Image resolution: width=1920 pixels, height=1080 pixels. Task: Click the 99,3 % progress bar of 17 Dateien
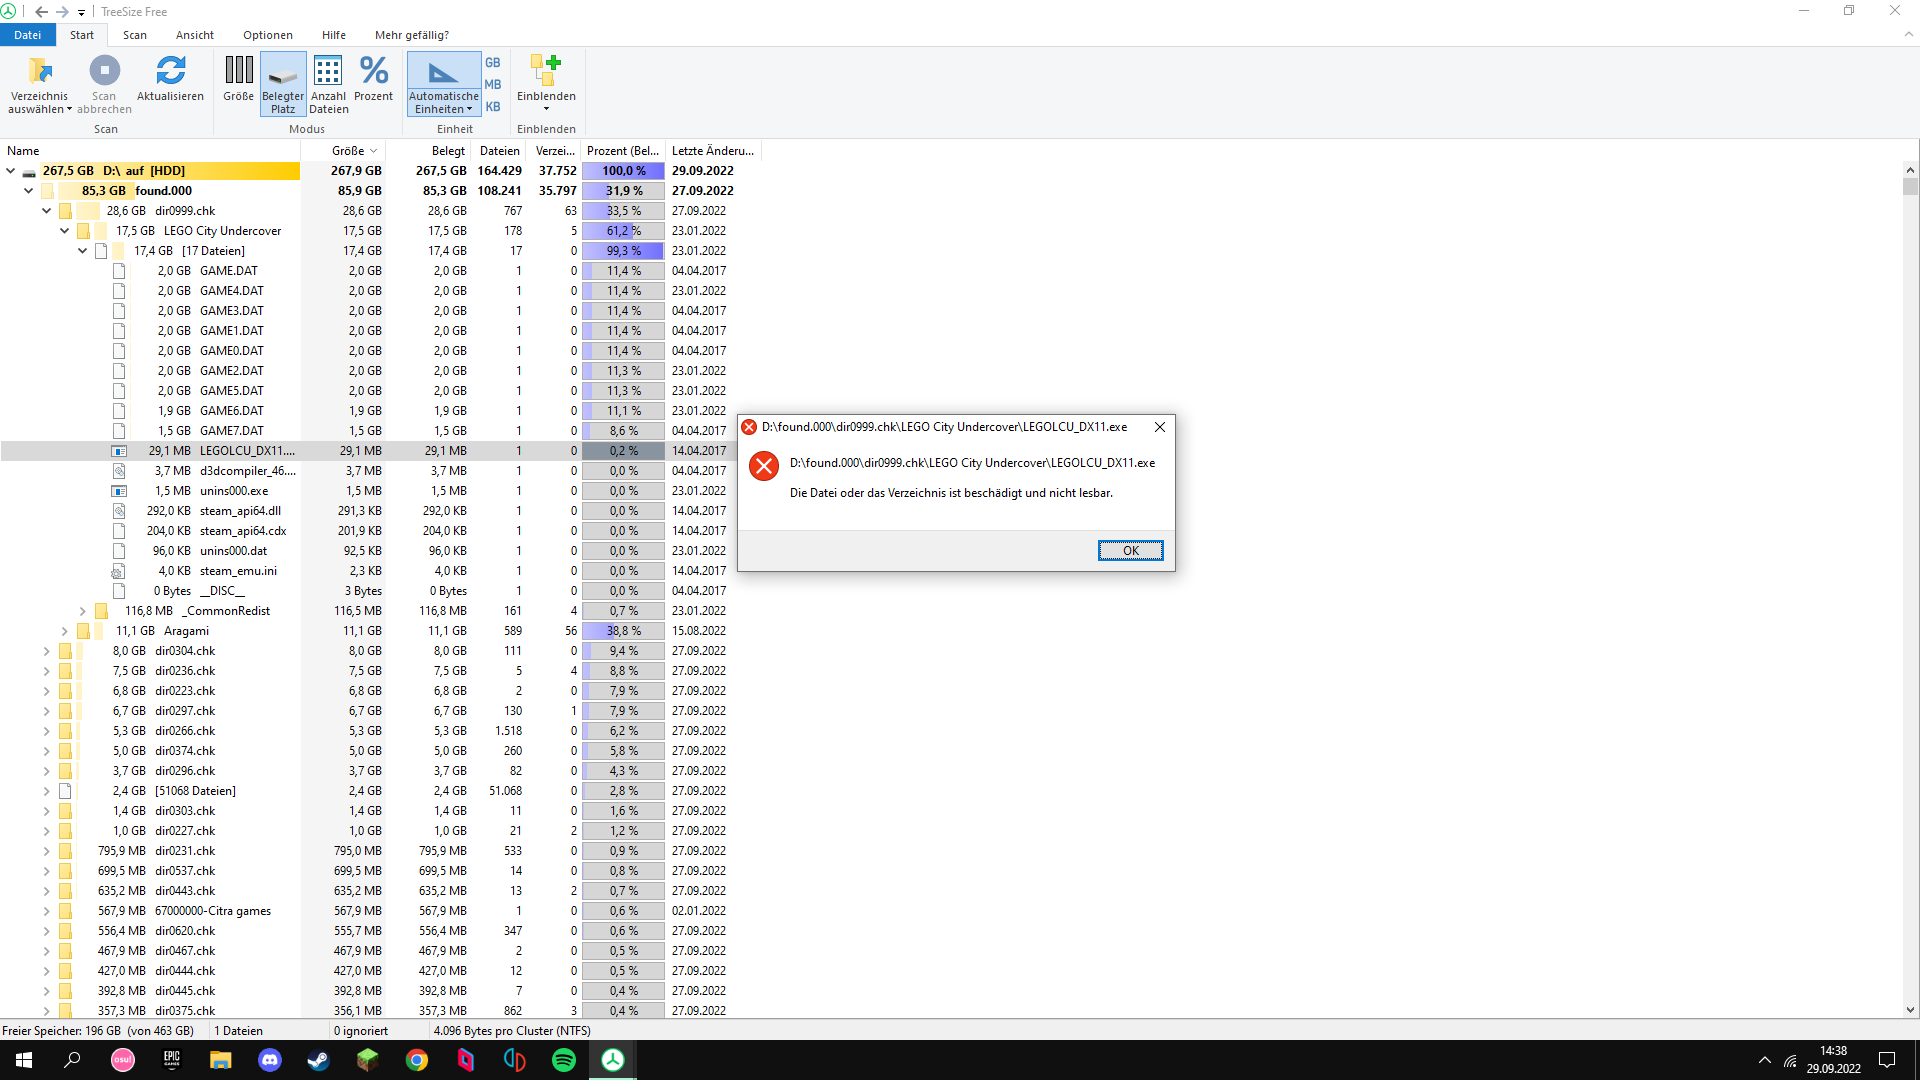coord(622,251)
